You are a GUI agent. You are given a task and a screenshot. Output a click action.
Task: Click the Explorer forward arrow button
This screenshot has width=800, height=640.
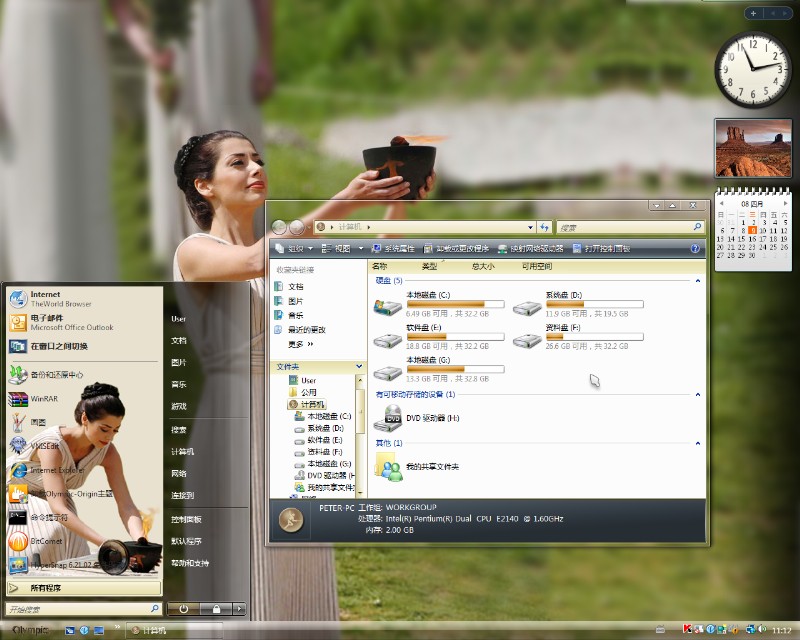pyautogui.click(x=297, y=227)
